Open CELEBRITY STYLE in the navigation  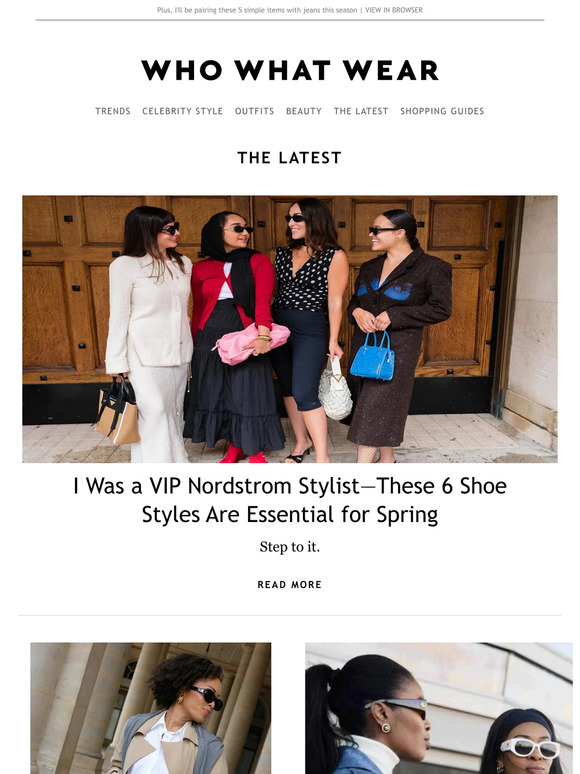183,111
